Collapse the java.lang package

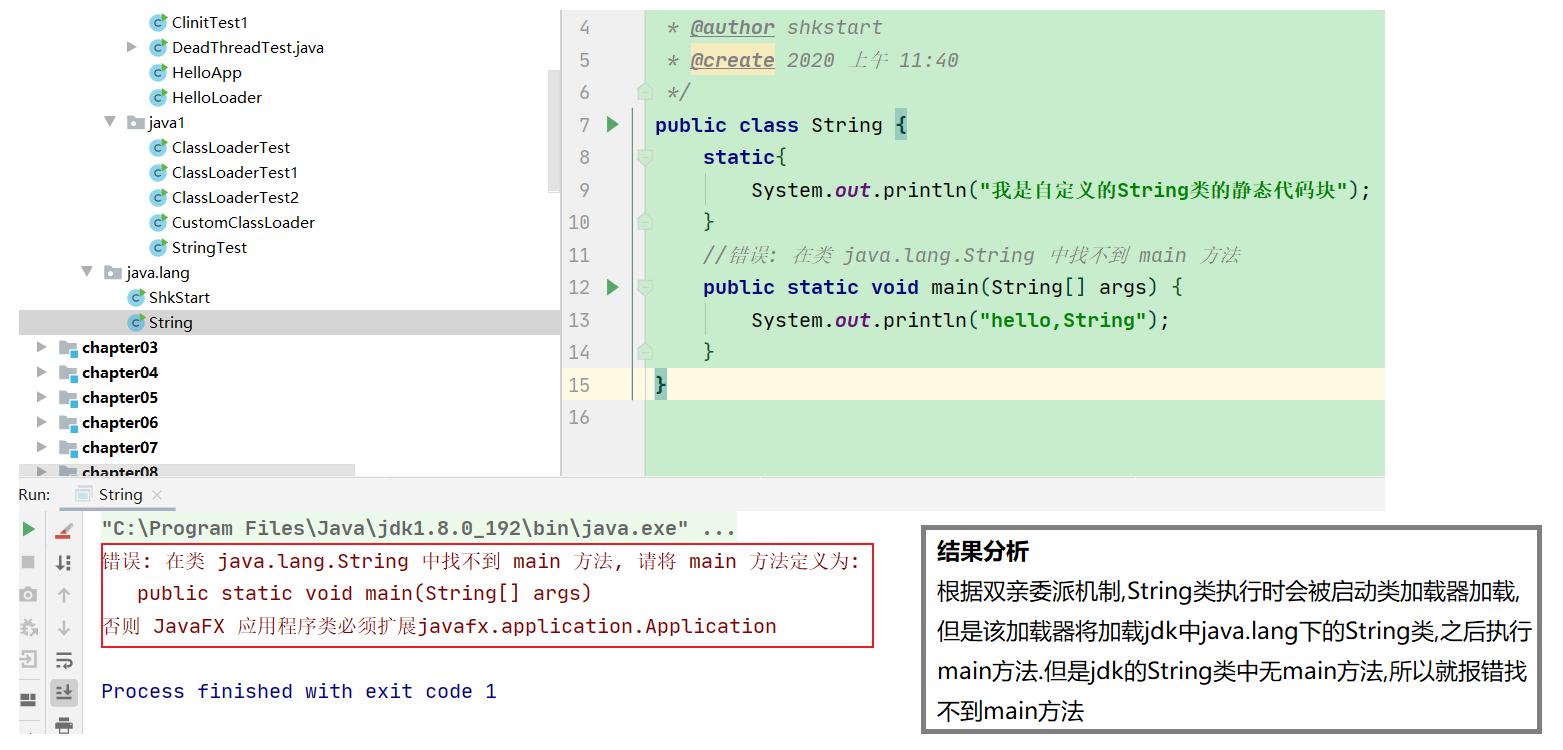tap(87, 272)
